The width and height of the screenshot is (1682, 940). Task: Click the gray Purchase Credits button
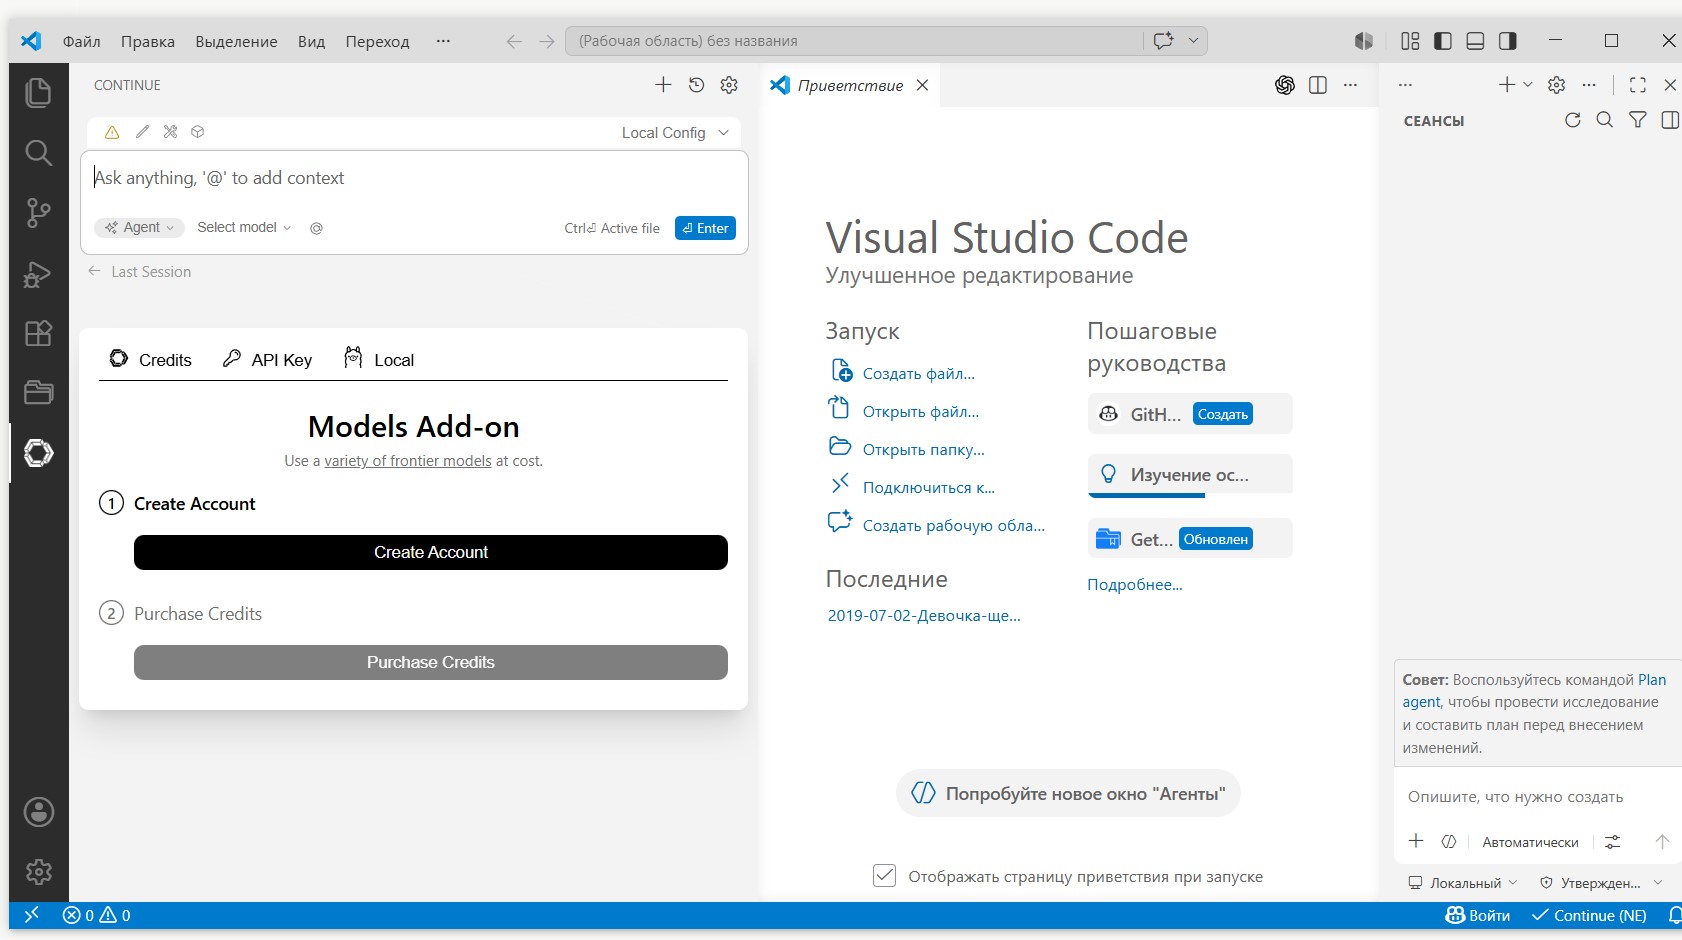click(431, 662)
